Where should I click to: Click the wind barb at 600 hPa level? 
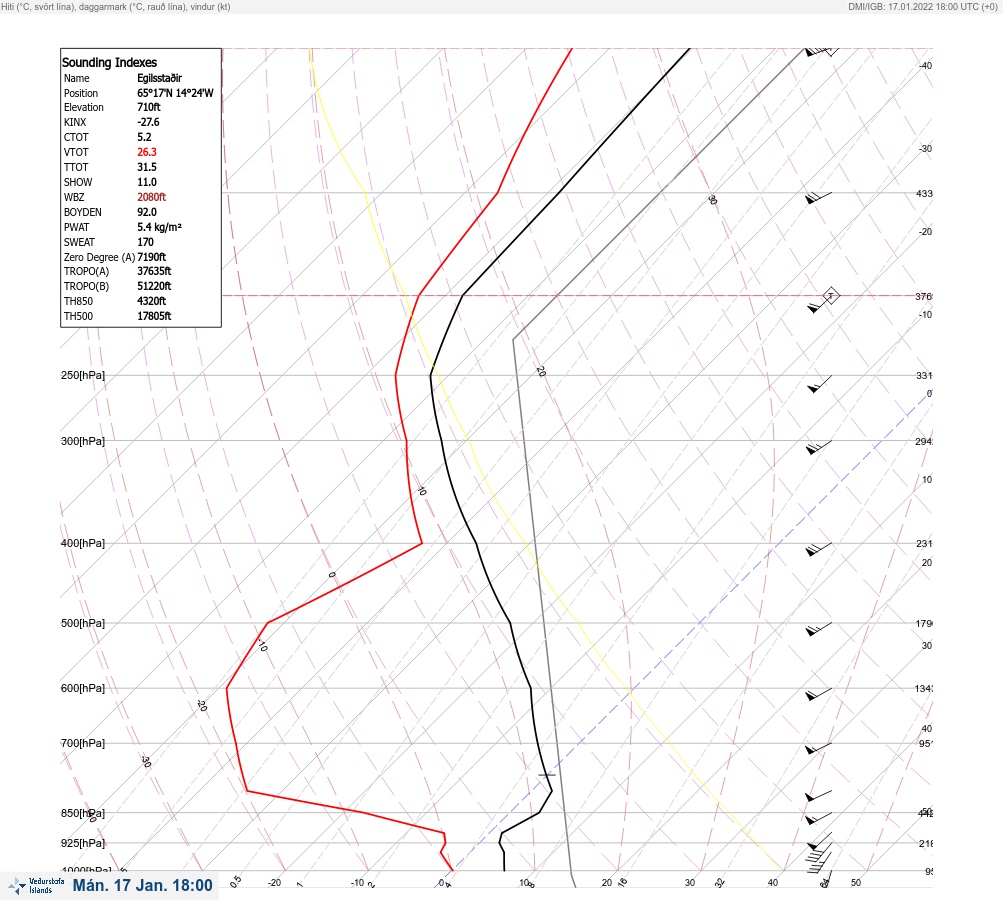819,694
